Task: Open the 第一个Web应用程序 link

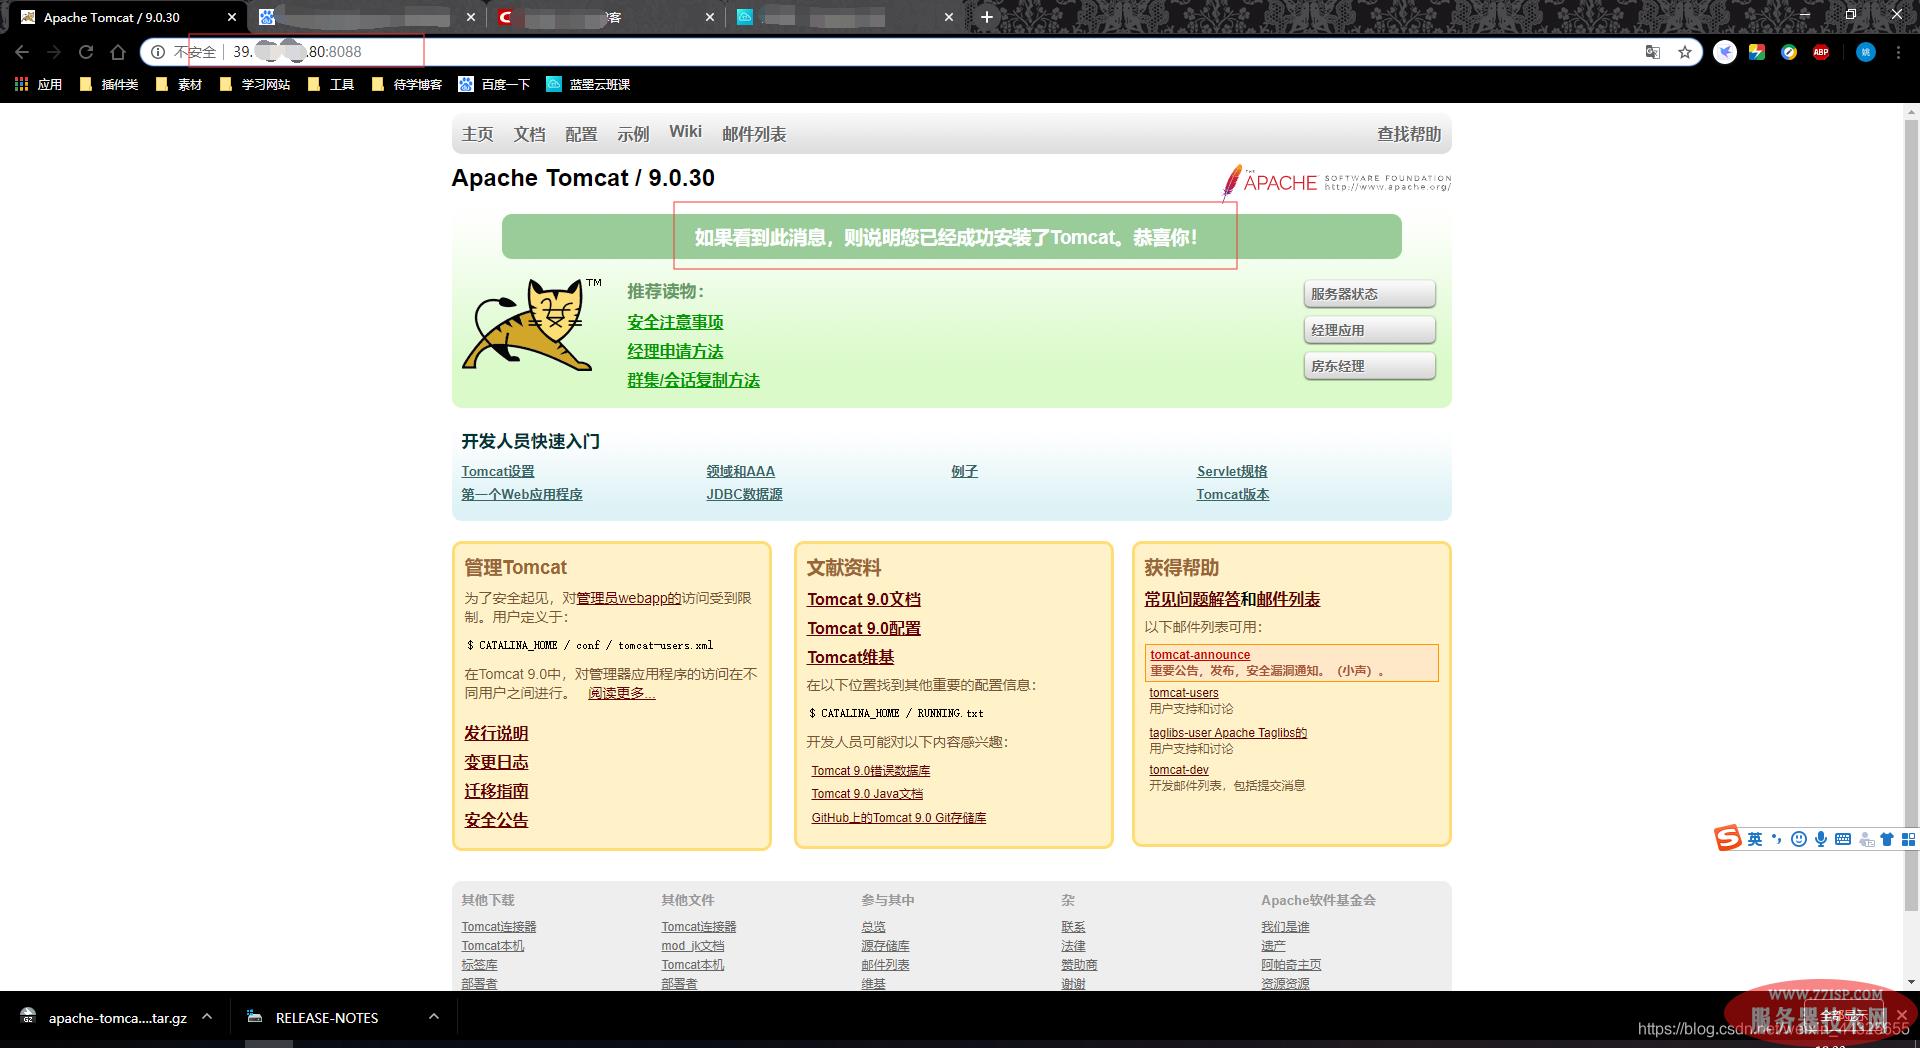Action: [x=522, y=494]
